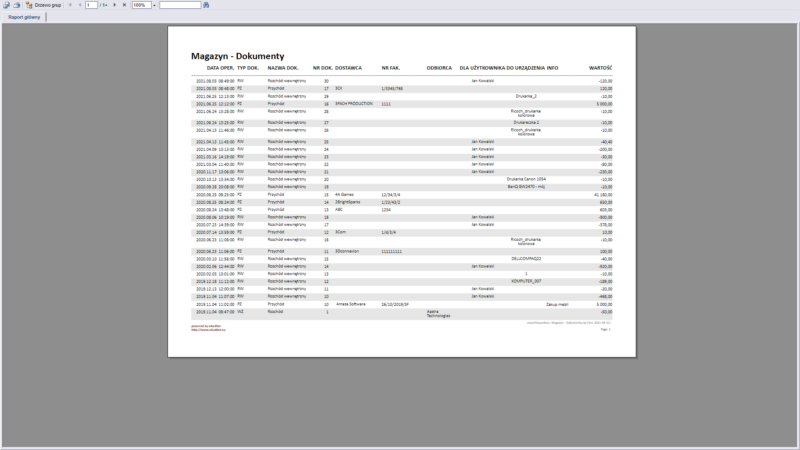The height and width of the screenshot is (450, 800).
Task: Click the Magazyn - Dokumenty title
Action: [x=238, y=56]
